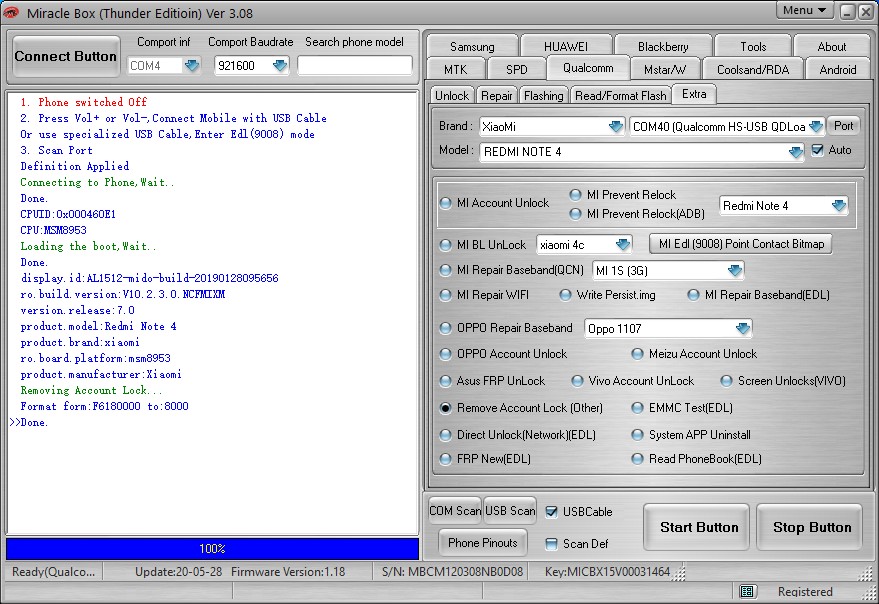Expand the Comport Baudrate 921600 dropdown
Screen dimensions: 879x604
(x=280, y=66)
